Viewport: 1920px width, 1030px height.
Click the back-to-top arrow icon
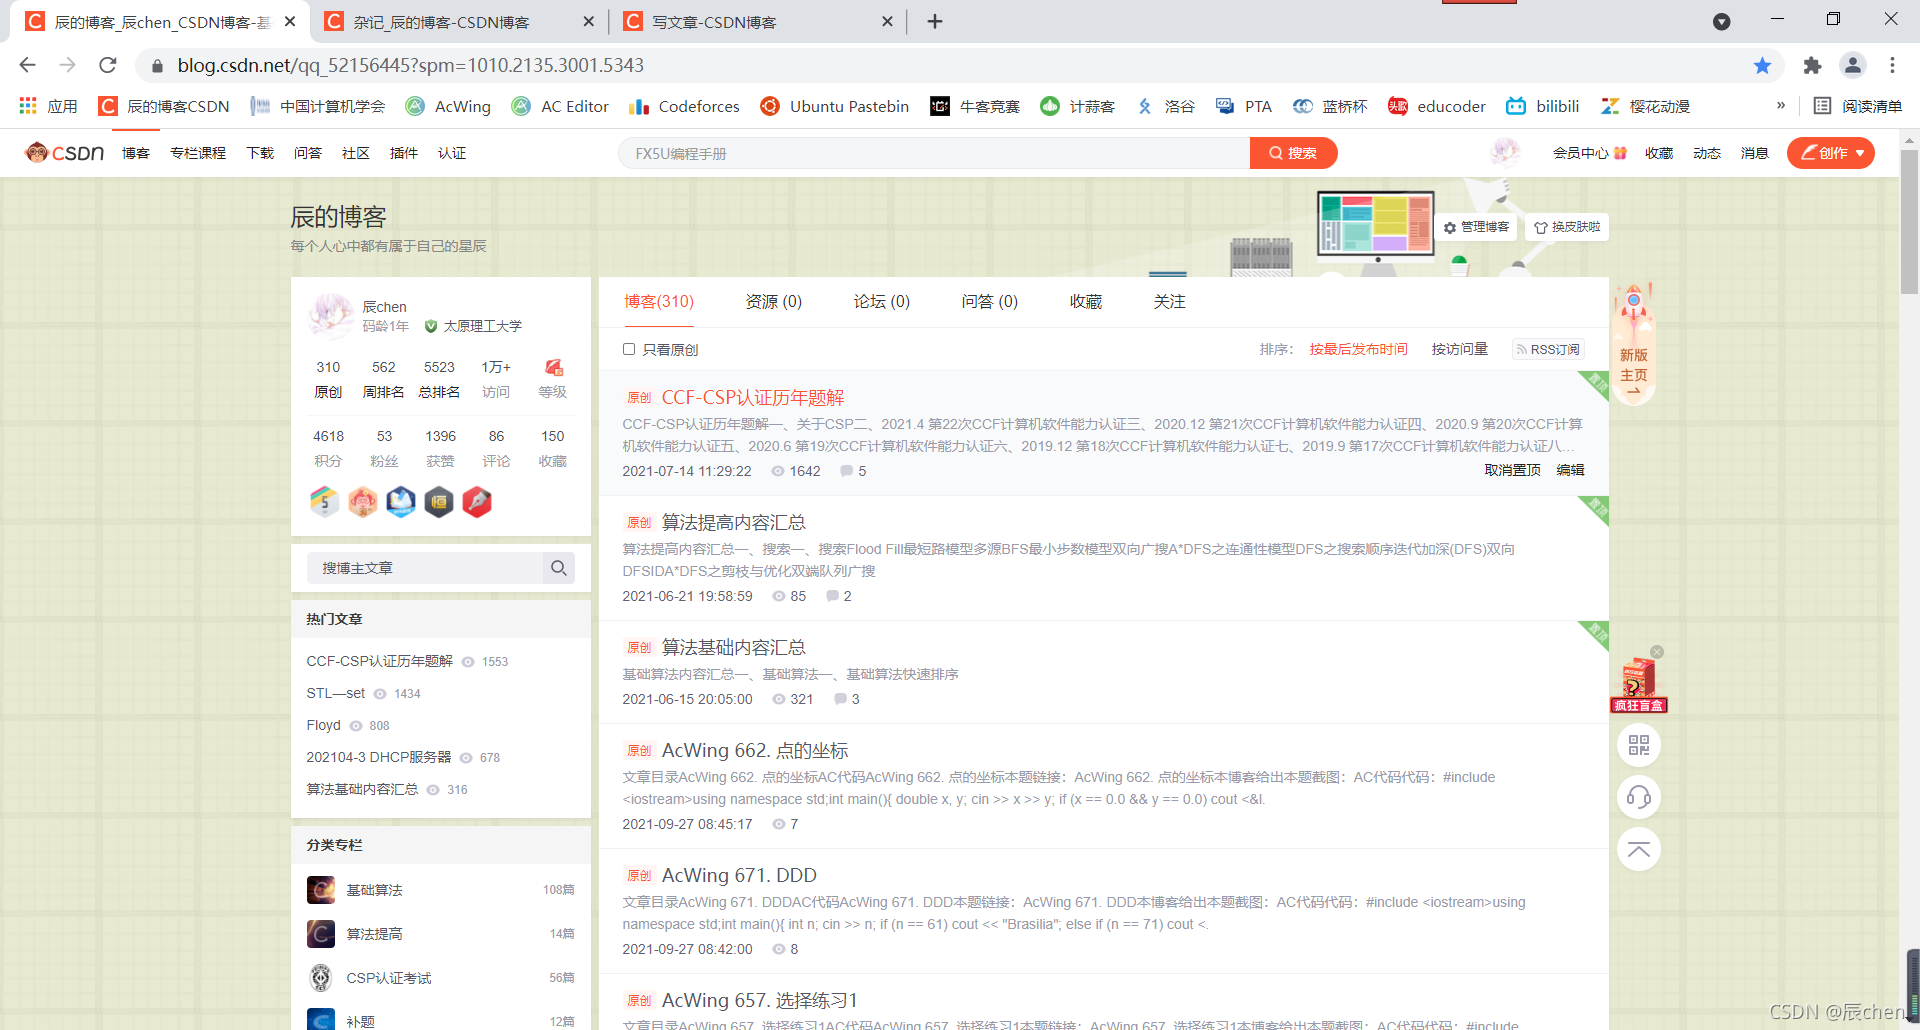tap(1638, 849)
